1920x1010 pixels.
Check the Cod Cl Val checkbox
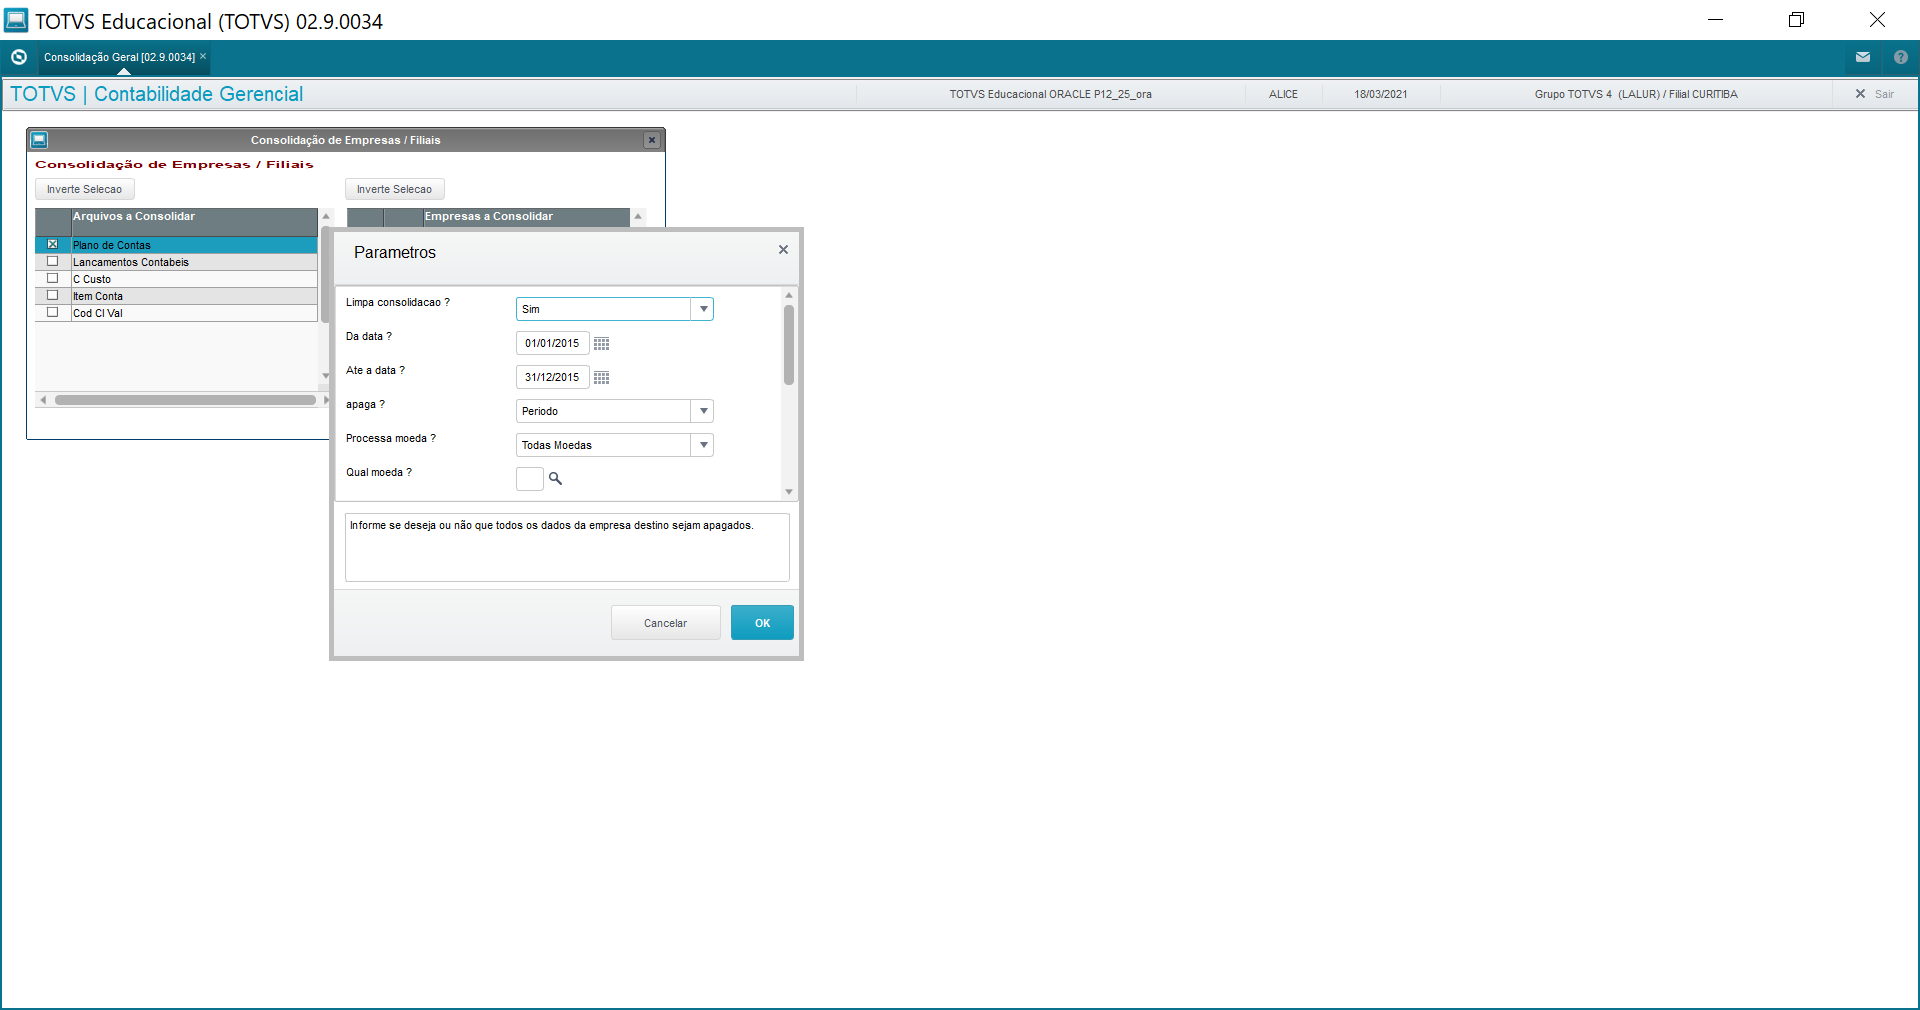[53, 312]
